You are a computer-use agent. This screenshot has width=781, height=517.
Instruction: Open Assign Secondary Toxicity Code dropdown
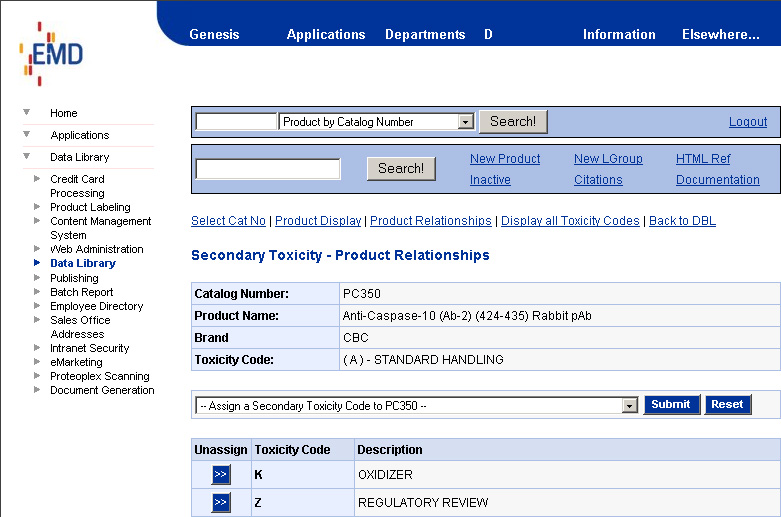629,405
